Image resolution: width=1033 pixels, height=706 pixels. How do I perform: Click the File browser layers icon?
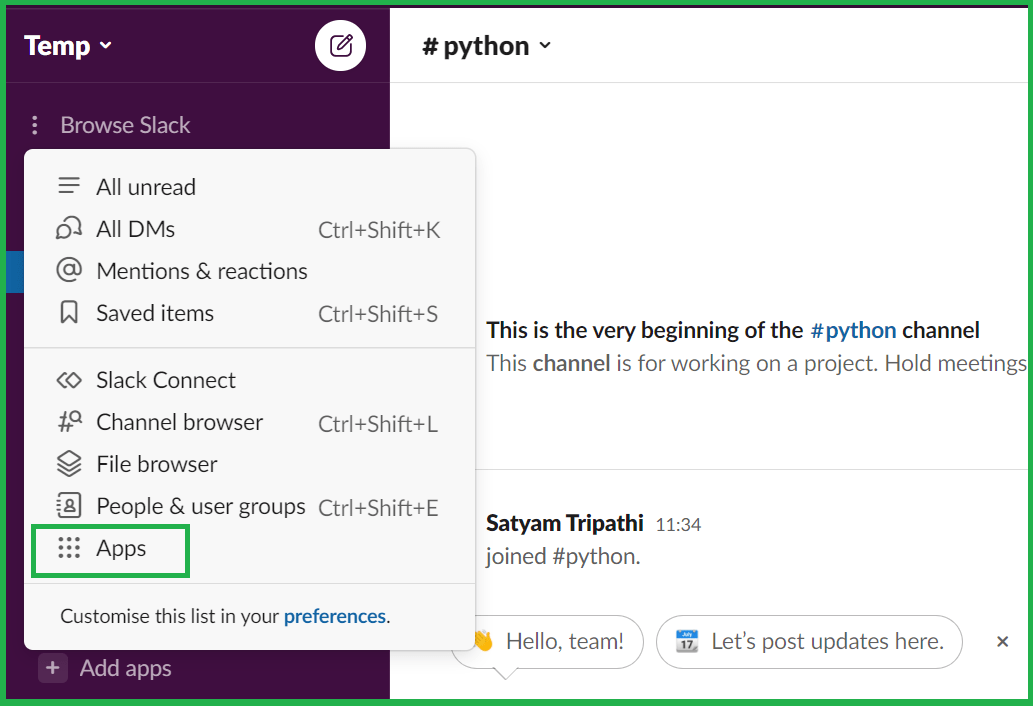point(69,464)
